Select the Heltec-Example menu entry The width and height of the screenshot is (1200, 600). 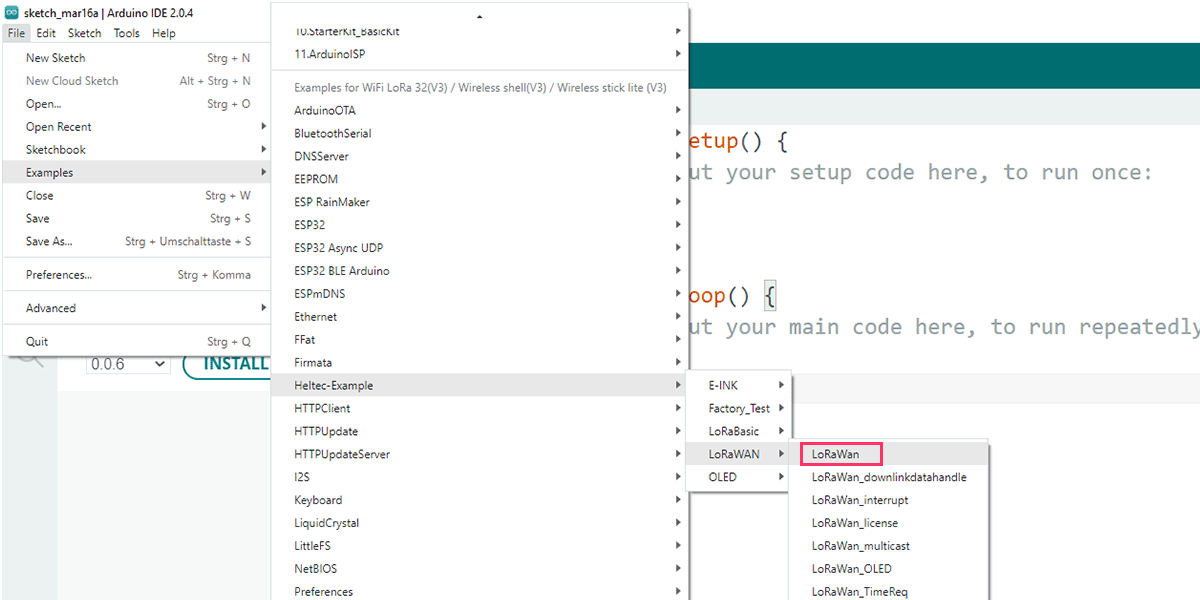click(x=480, y=386)
